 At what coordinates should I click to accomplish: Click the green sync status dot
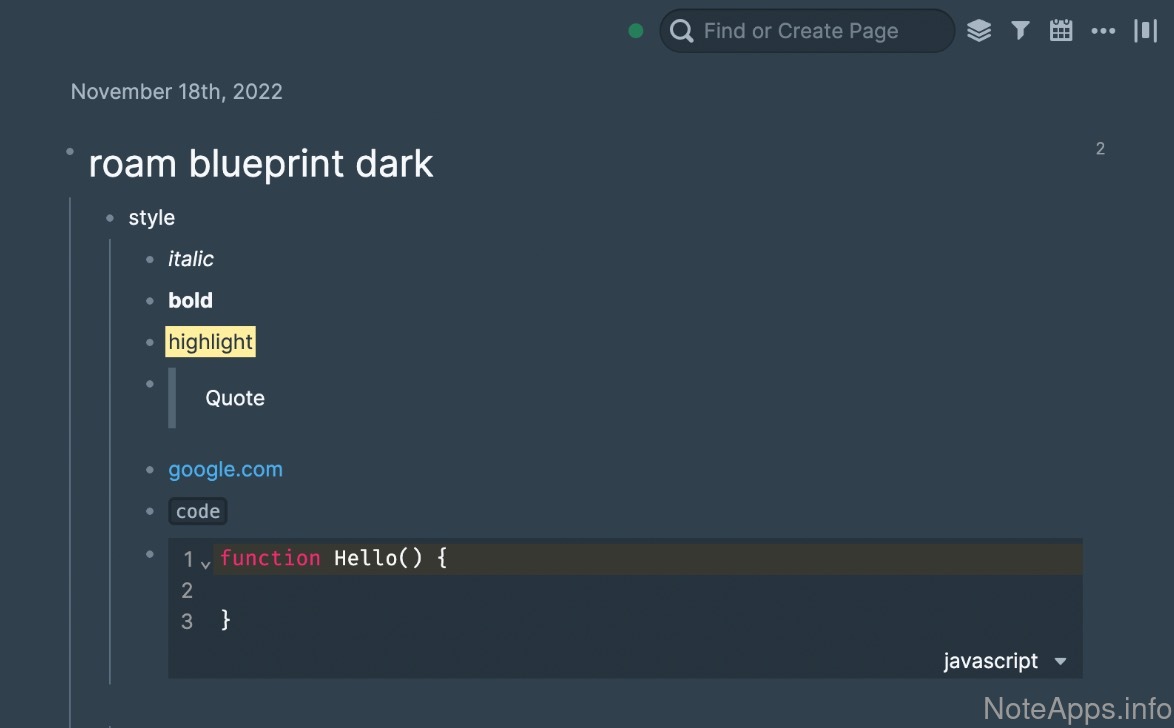click(x=635, y=31)
